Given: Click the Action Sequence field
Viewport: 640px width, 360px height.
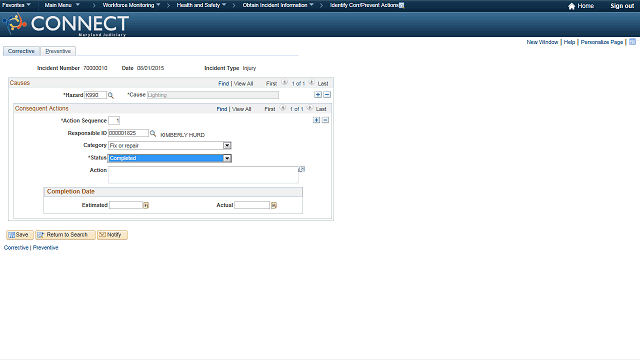Looking at the screenshot, I should coord(114,120).
